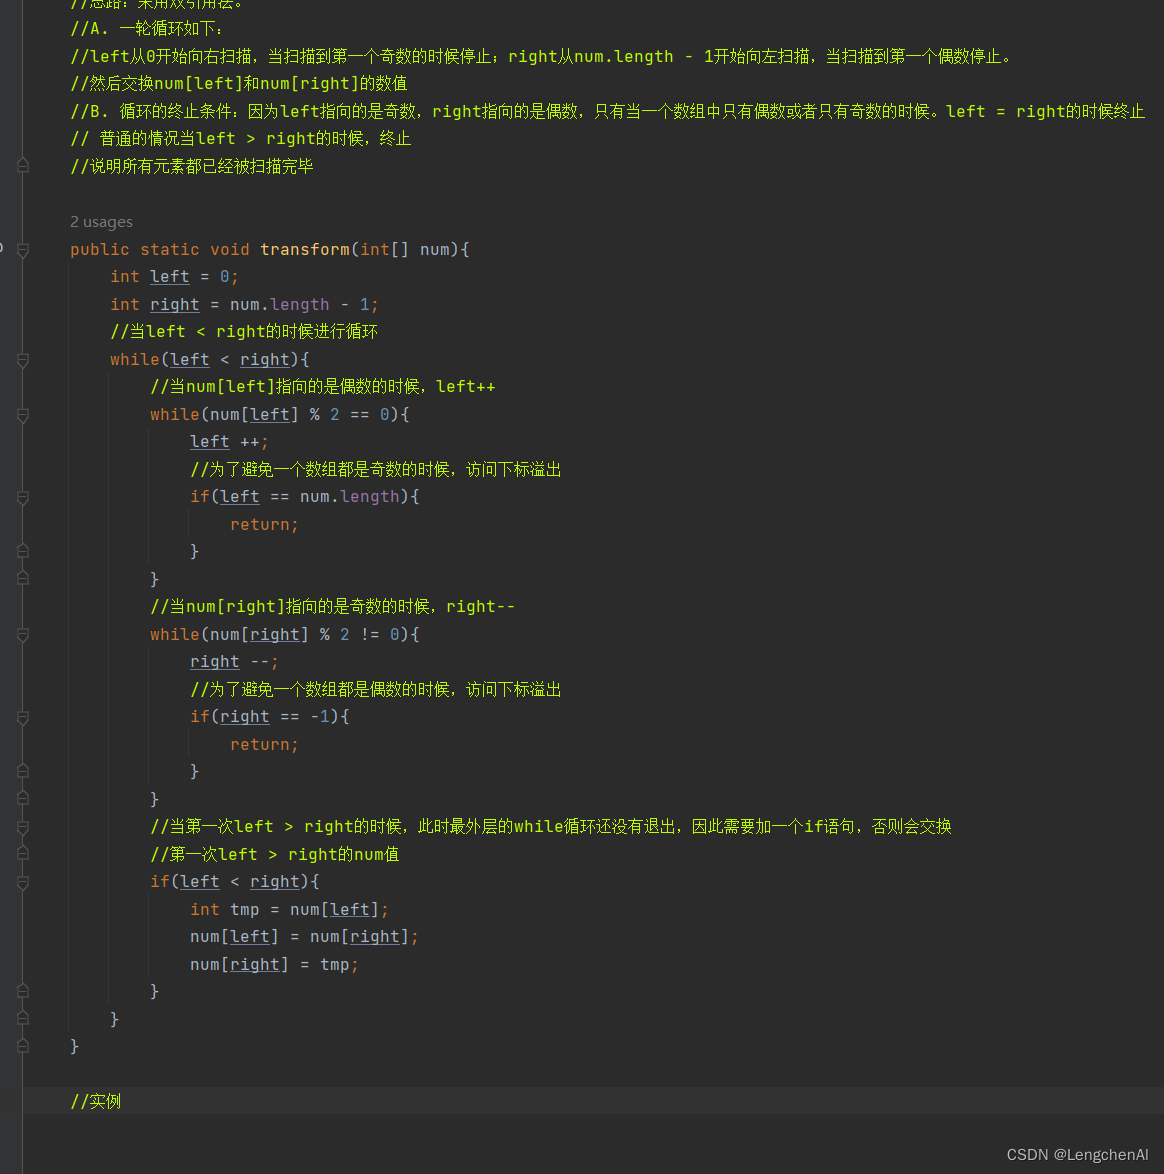Collapse the transform method using its fold arrow
Image resolution: width=1164 pixels, height=1174 pixels.
[x=22, y=249]
